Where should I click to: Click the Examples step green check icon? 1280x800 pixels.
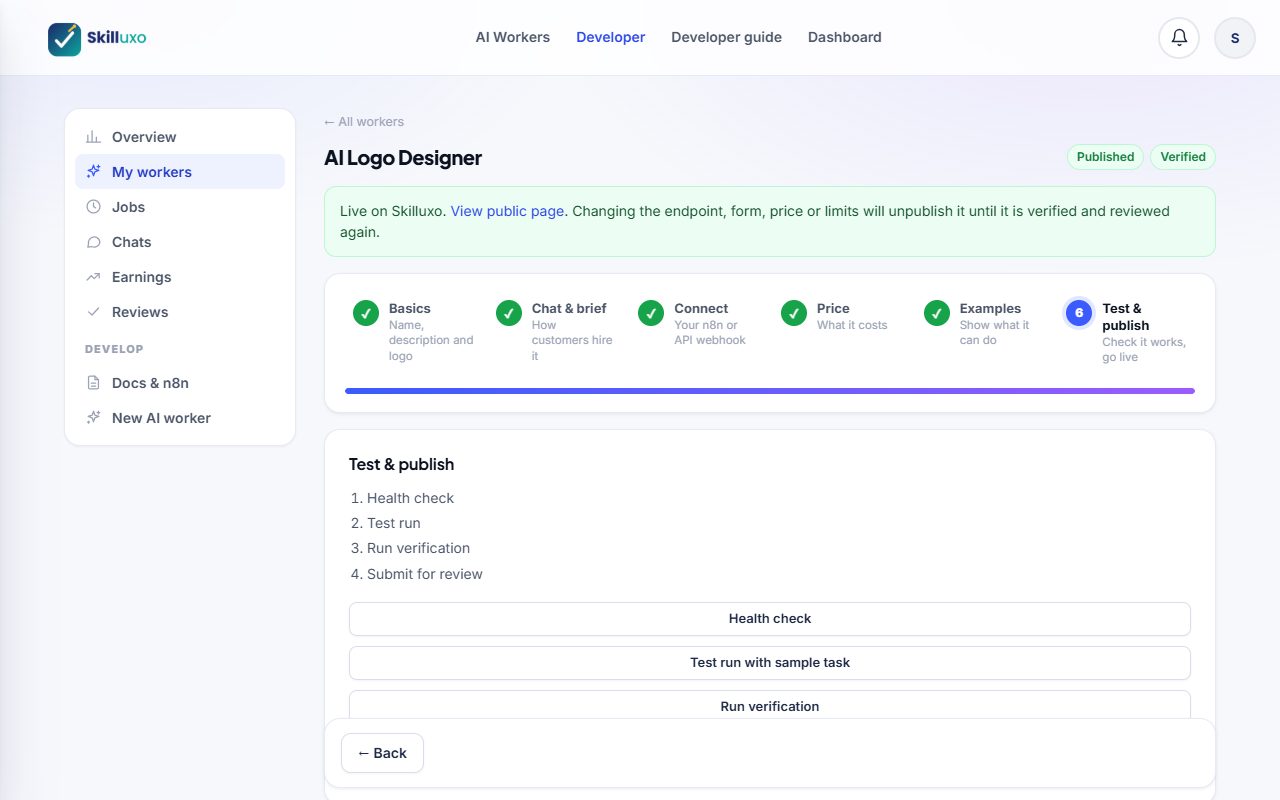[937, 313]
